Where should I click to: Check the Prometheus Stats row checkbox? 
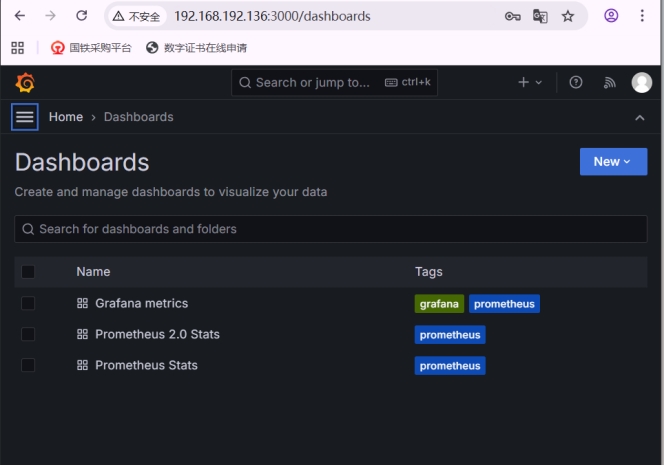pos(28,365)
